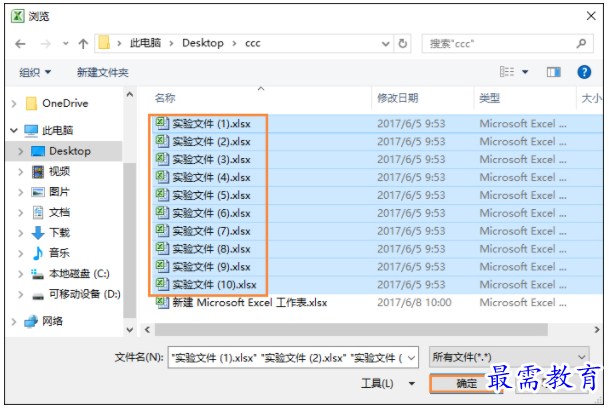Click Excel icon of 实验文件 (9).xlsx
The height and width of the screenshot is (409, 609).
coord(162,266)
